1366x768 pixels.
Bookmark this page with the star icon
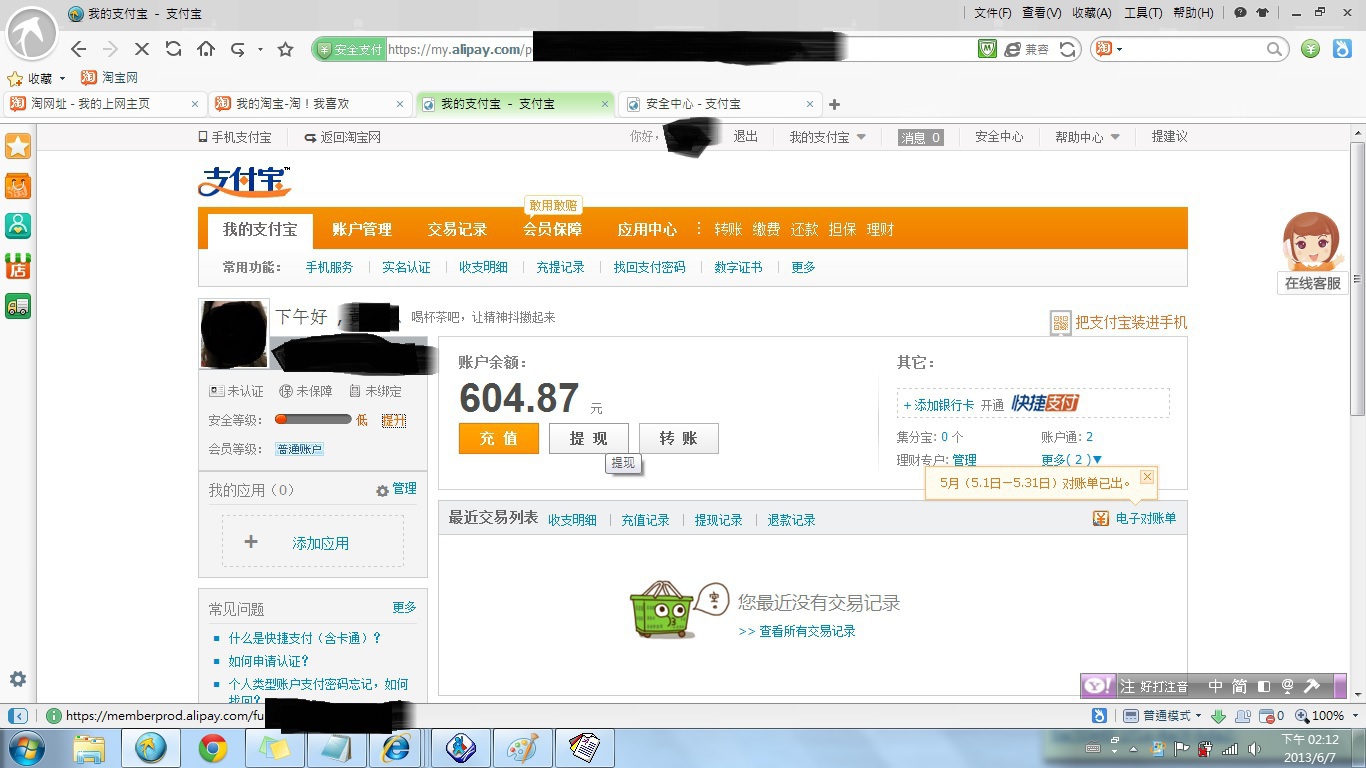tap(285, 49)
